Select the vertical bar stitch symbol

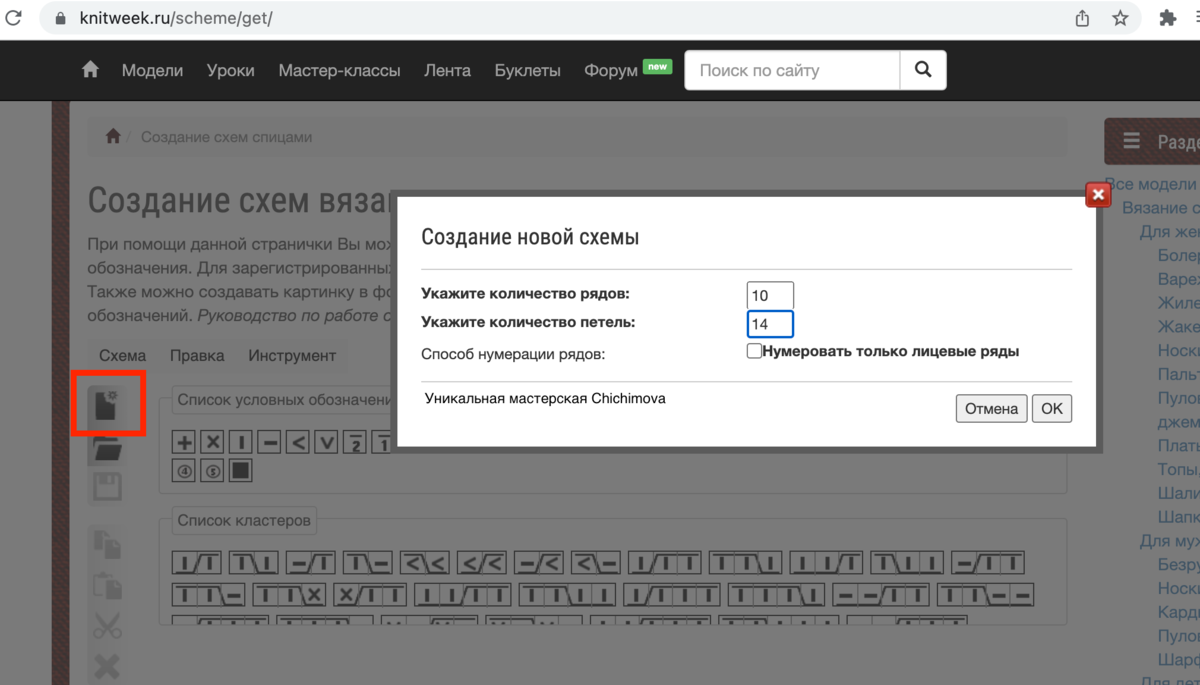point(241,442)
